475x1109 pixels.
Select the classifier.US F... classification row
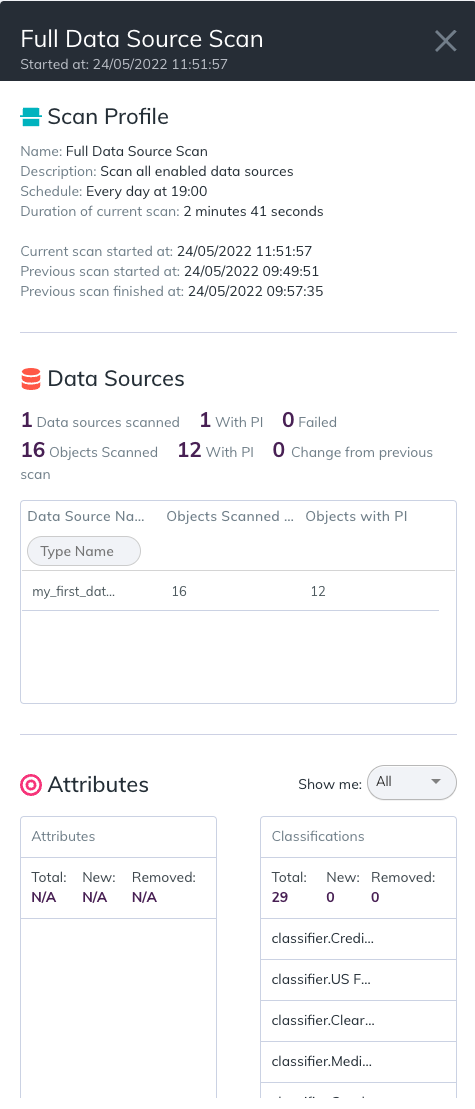(358, 980)
